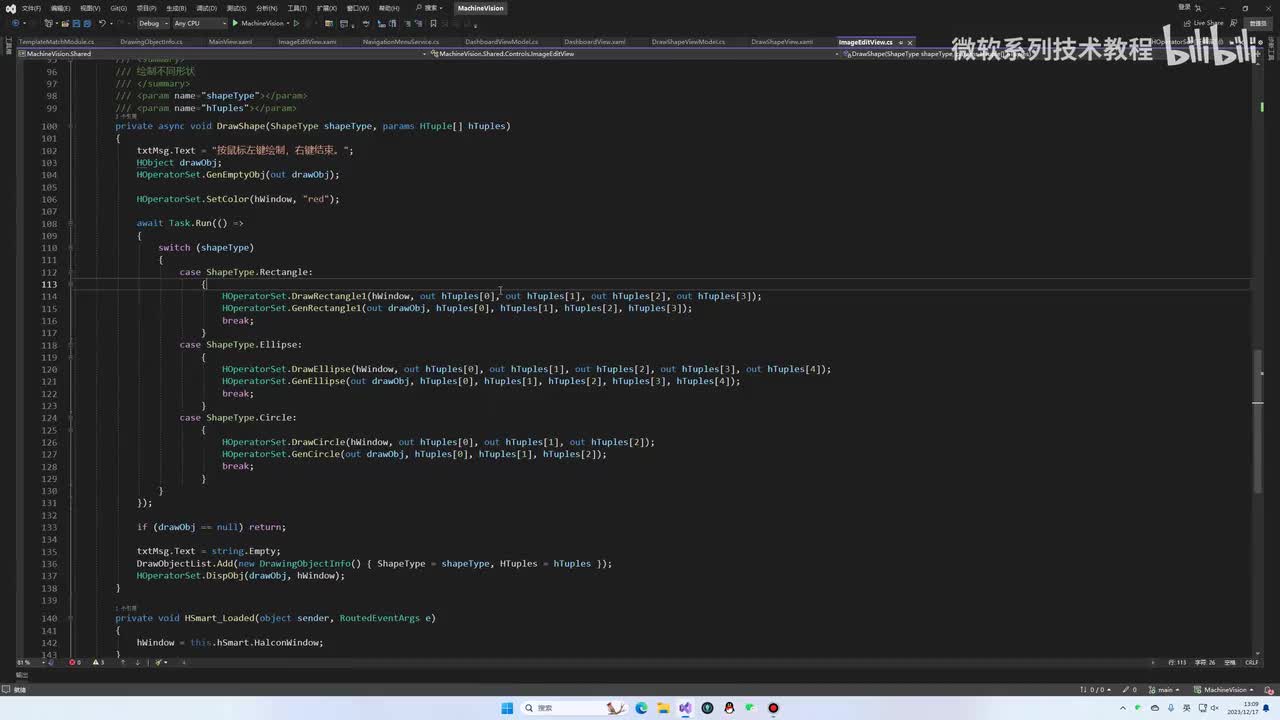Image resolution: width=1280 pixels, height=720 pixels.
Task: Switch to the DrawShapeView.xaml tab
Action: [x=782, y=42]
